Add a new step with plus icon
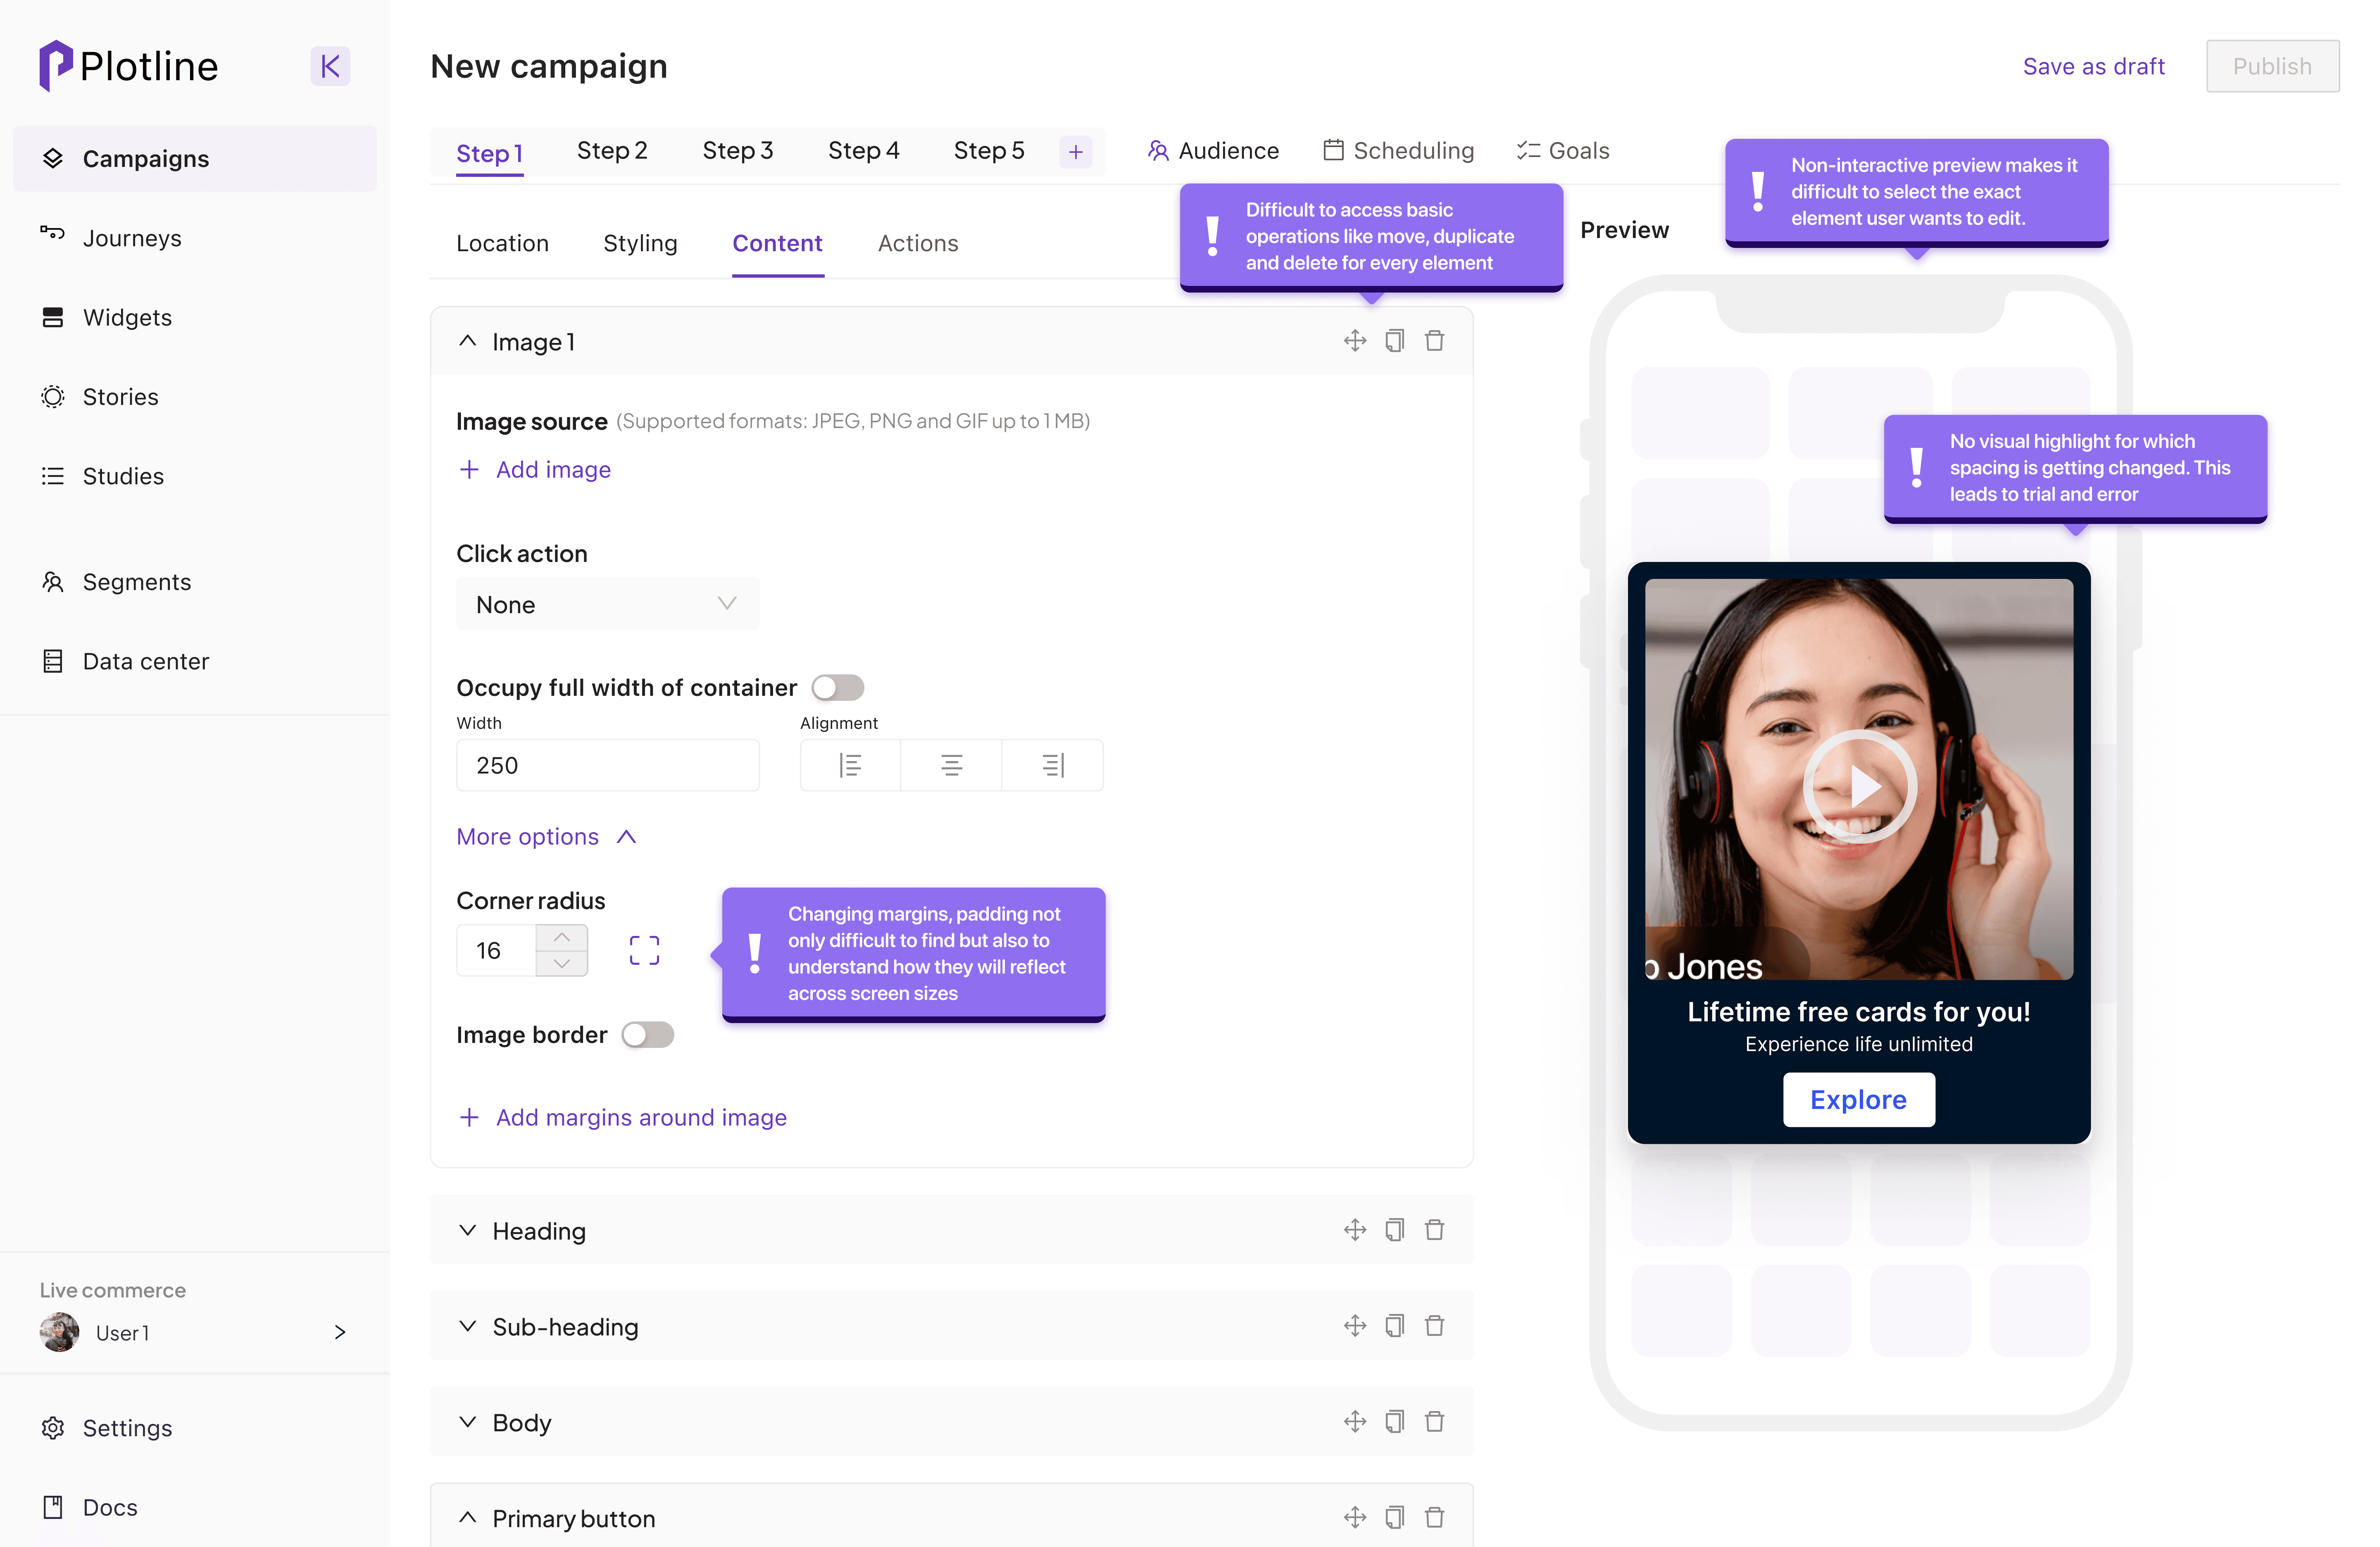Screen dimensions: 2380x1547 pyautogui.click(x=1075, y=152)
